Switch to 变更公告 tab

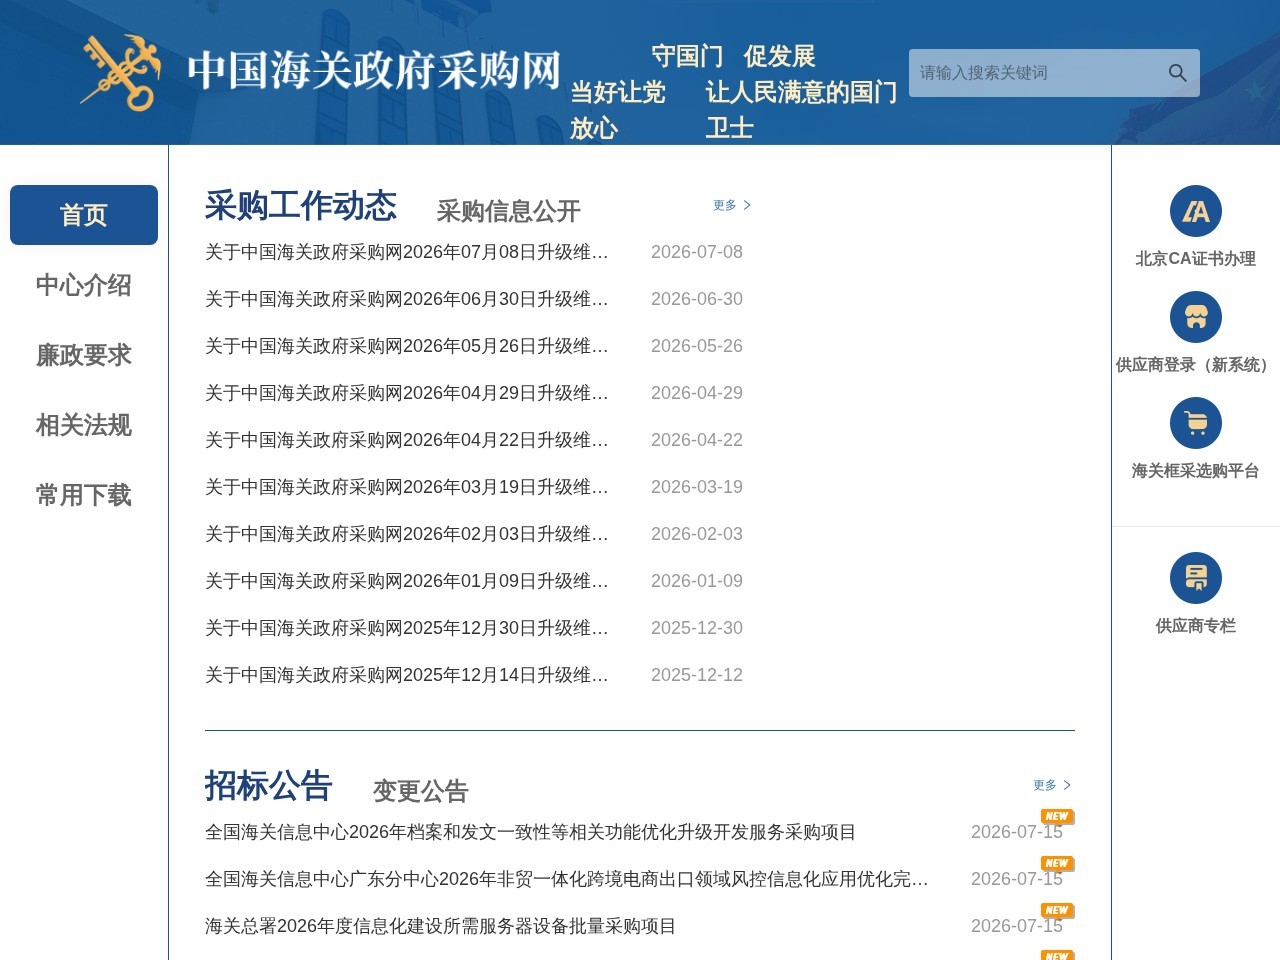[x=421, y=791]
